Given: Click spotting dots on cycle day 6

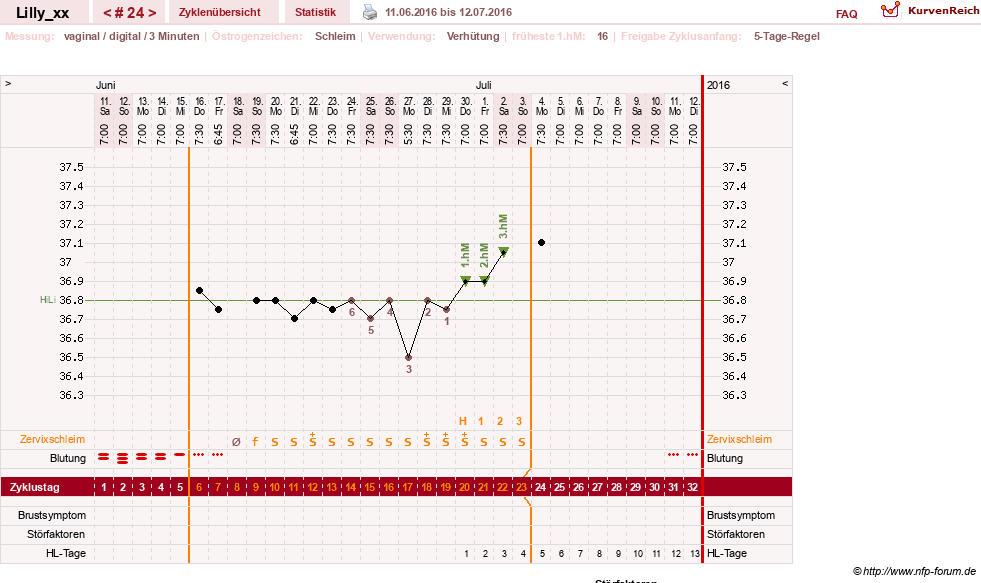Looking at the screenshot, I should [198, 454].
